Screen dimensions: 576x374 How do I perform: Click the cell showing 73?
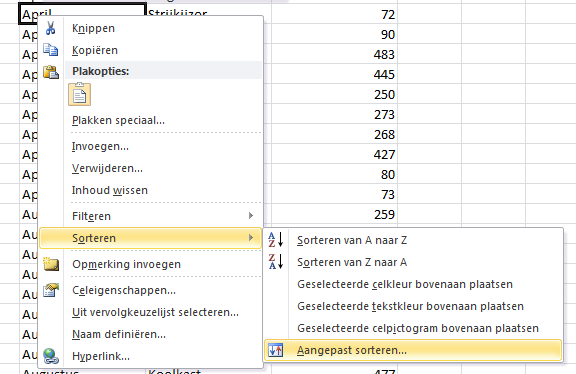tap(334, 194)
